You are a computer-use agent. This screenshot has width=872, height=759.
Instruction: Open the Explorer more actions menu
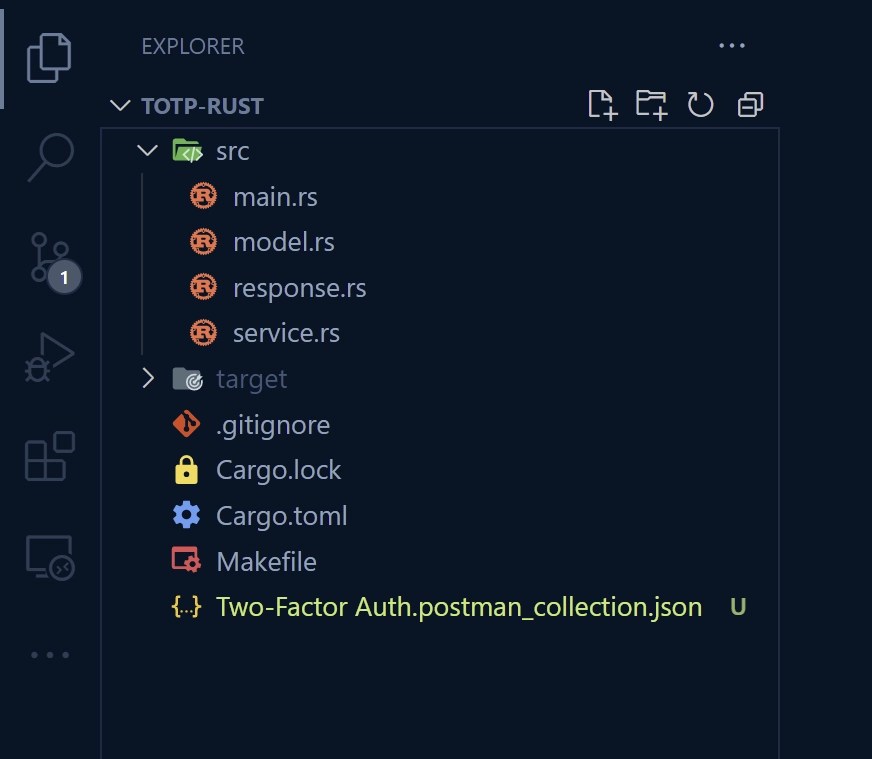click(x=732, y=45)
